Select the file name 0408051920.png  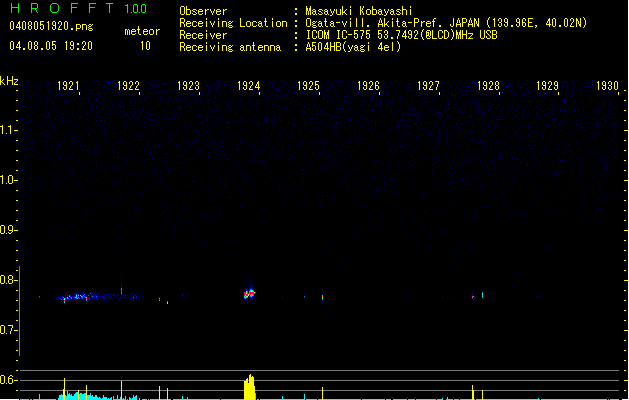tap(51, 26)
